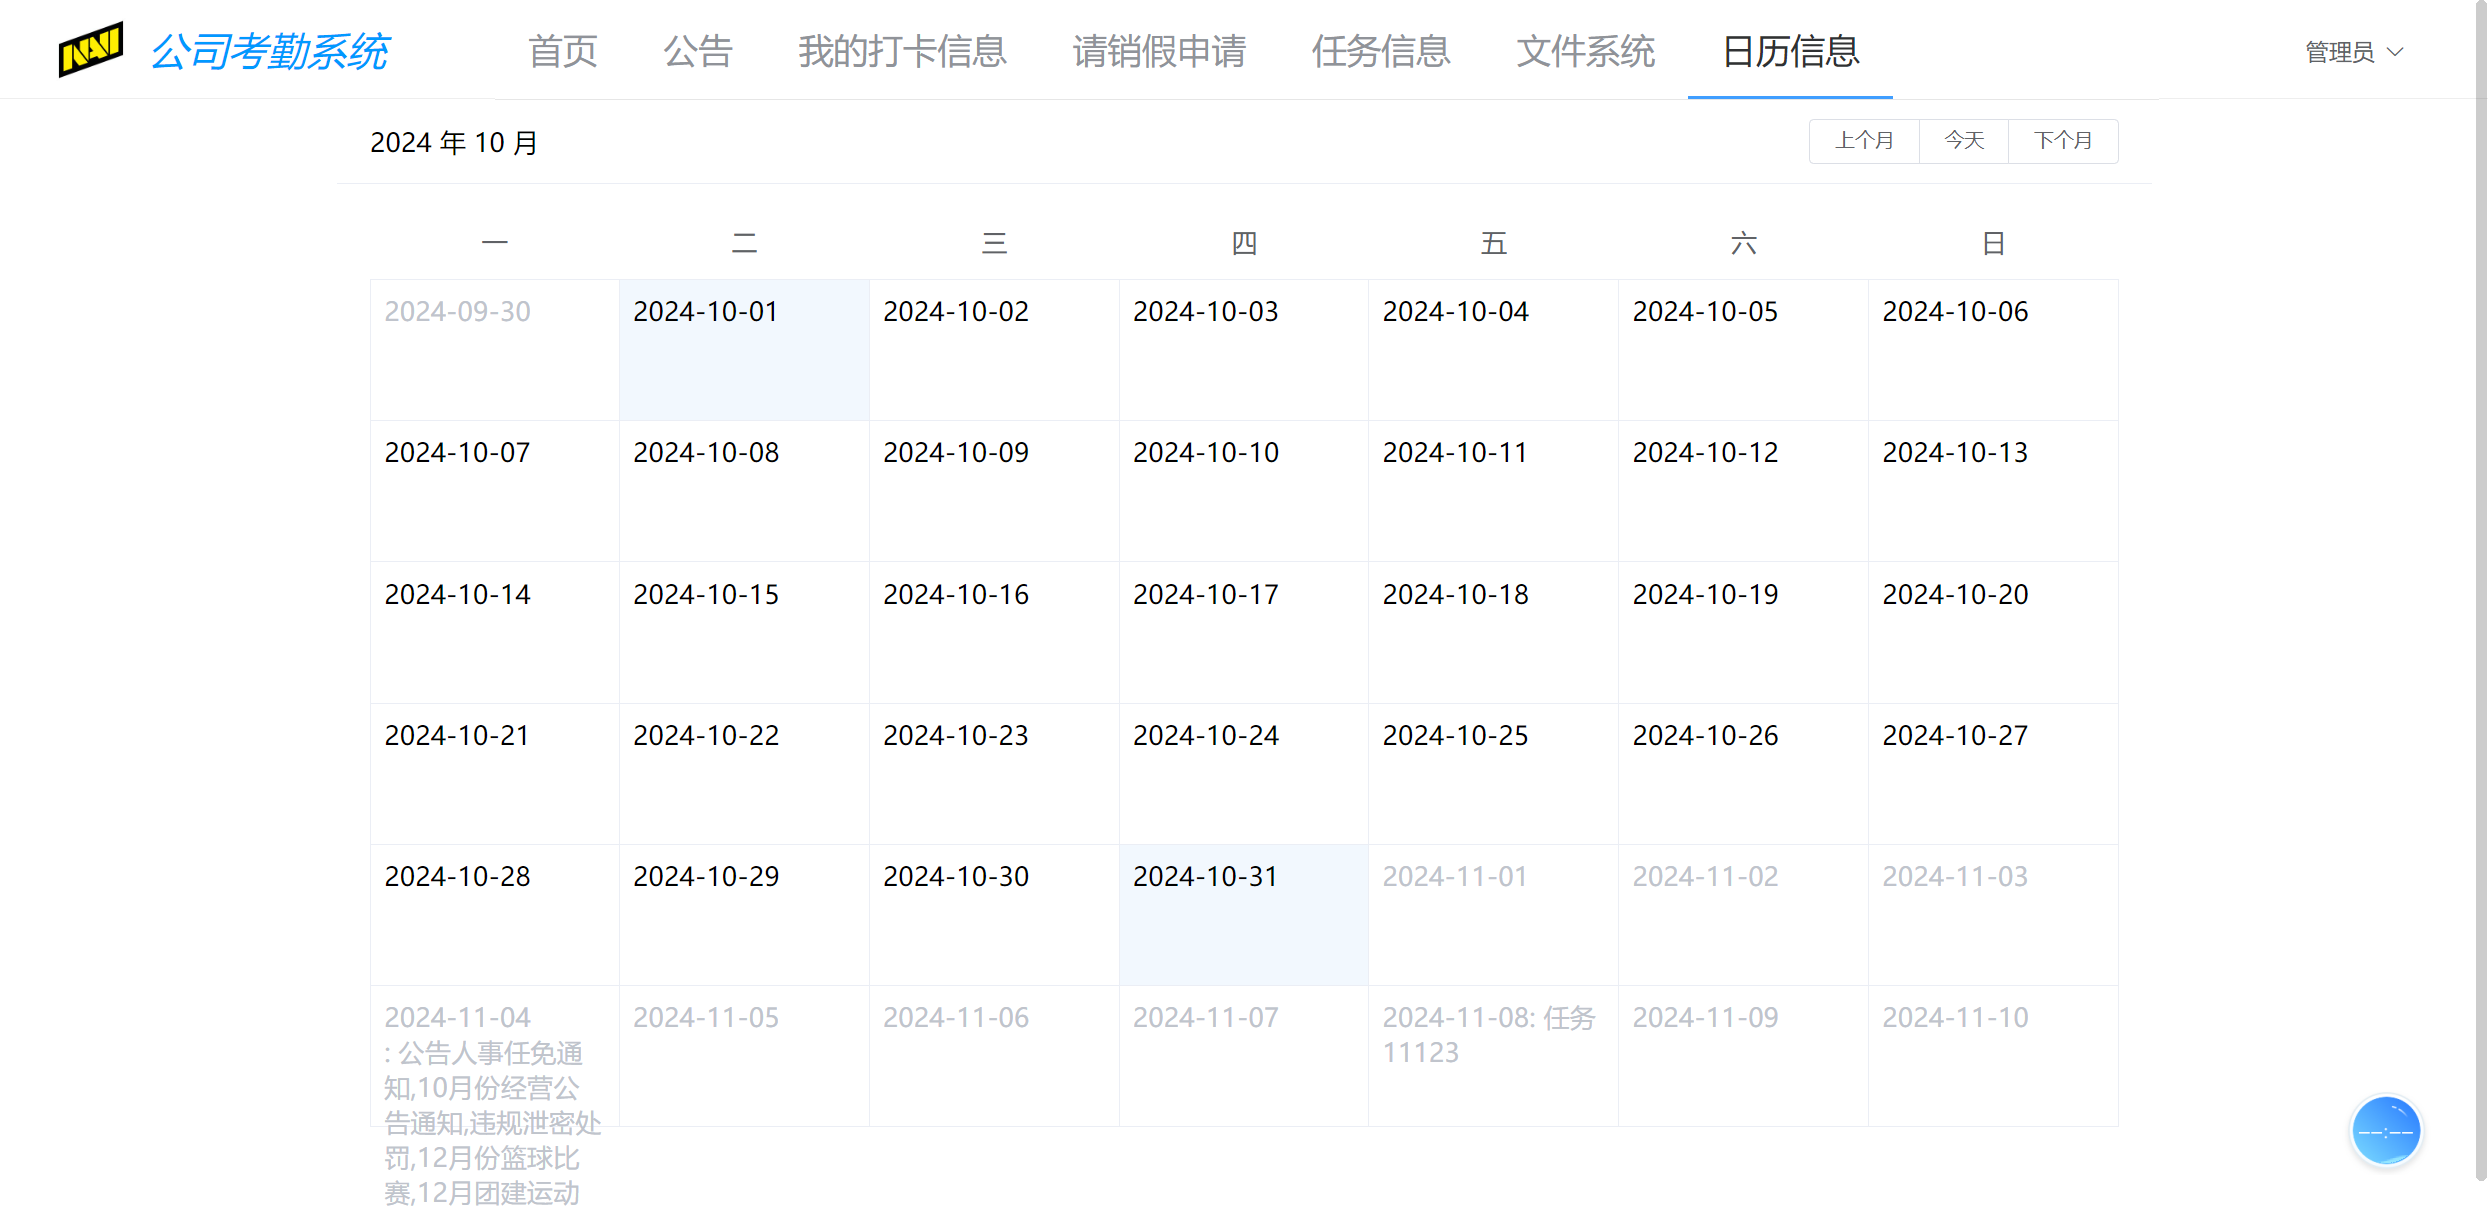Click the NAVI company logo

(x=90, y=50)
